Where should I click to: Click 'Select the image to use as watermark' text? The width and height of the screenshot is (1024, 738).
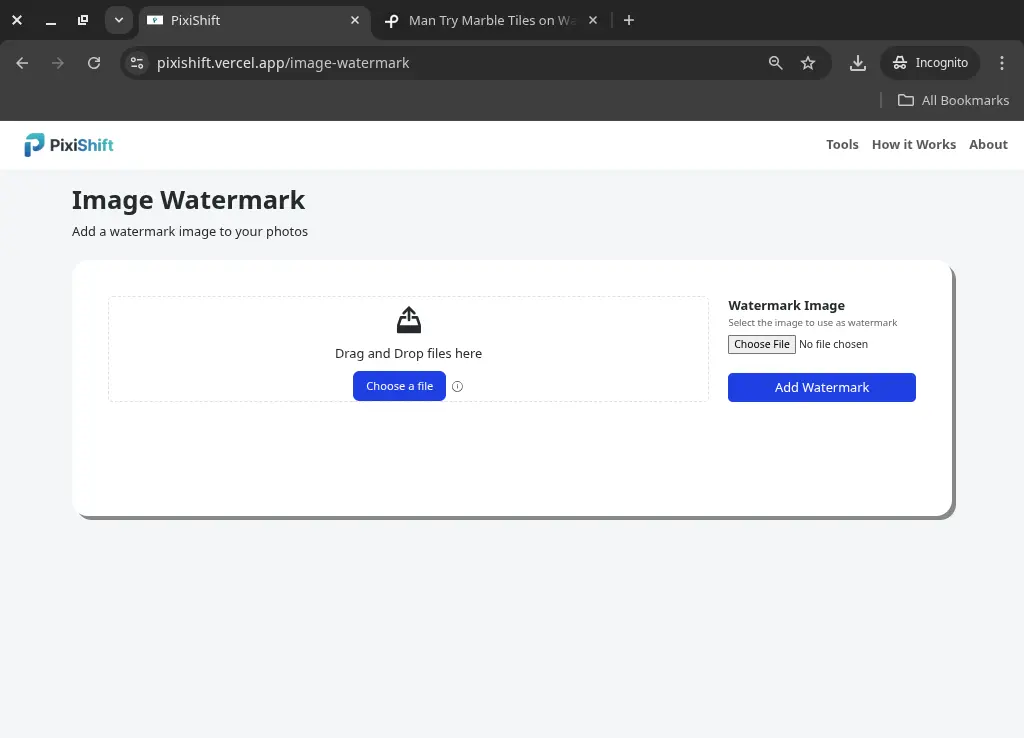(x=812, y=323)
